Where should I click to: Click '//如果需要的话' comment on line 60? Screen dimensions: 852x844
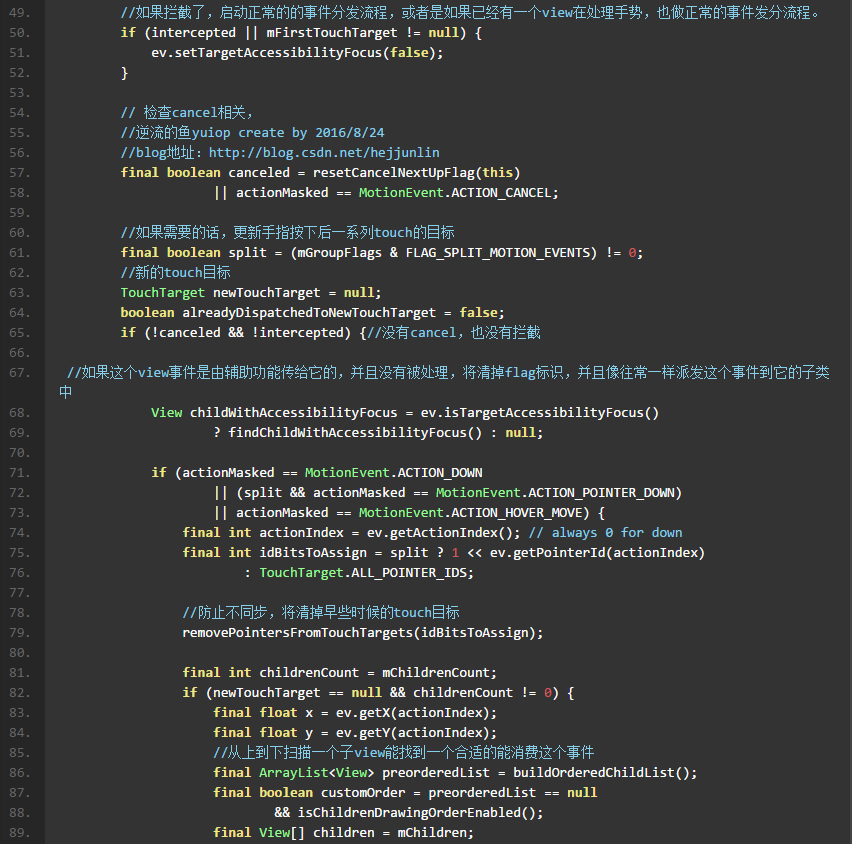tap(169, 233)
